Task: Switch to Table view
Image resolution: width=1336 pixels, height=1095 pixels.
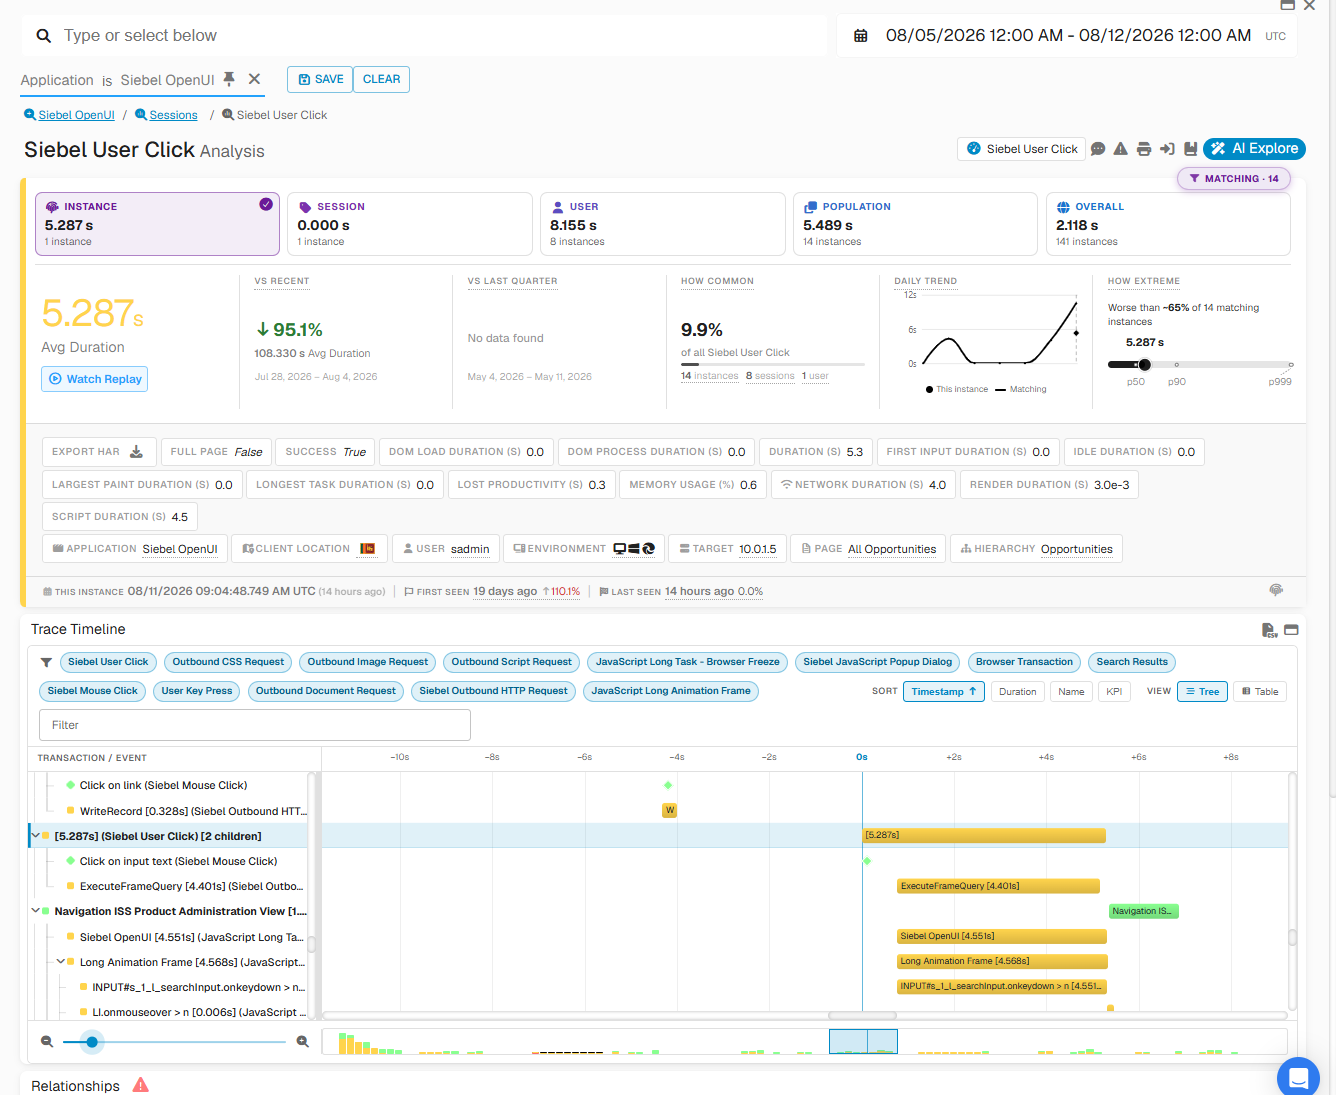Action: click(x=1260, y=692)
